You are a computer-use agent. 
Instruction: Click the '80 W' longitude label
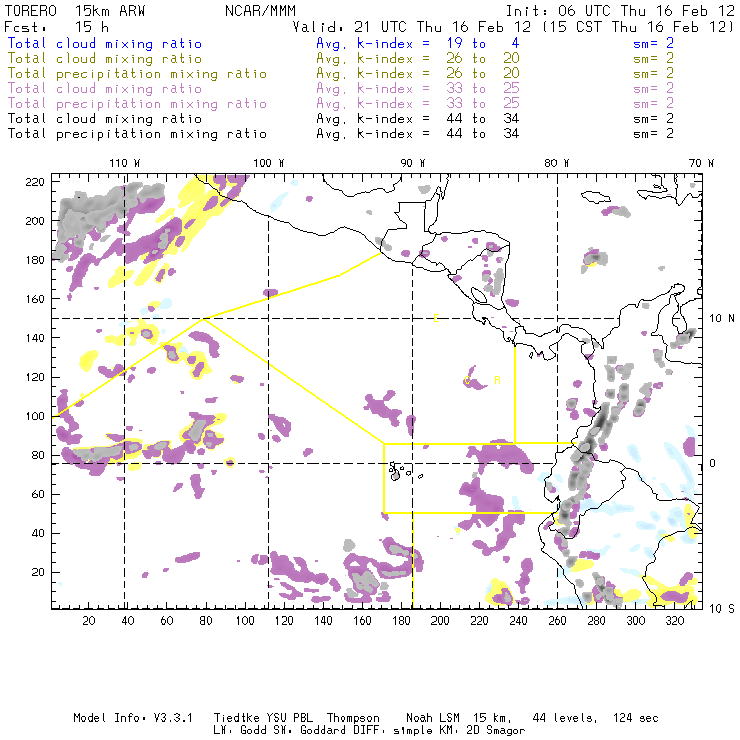click(556, 163)
